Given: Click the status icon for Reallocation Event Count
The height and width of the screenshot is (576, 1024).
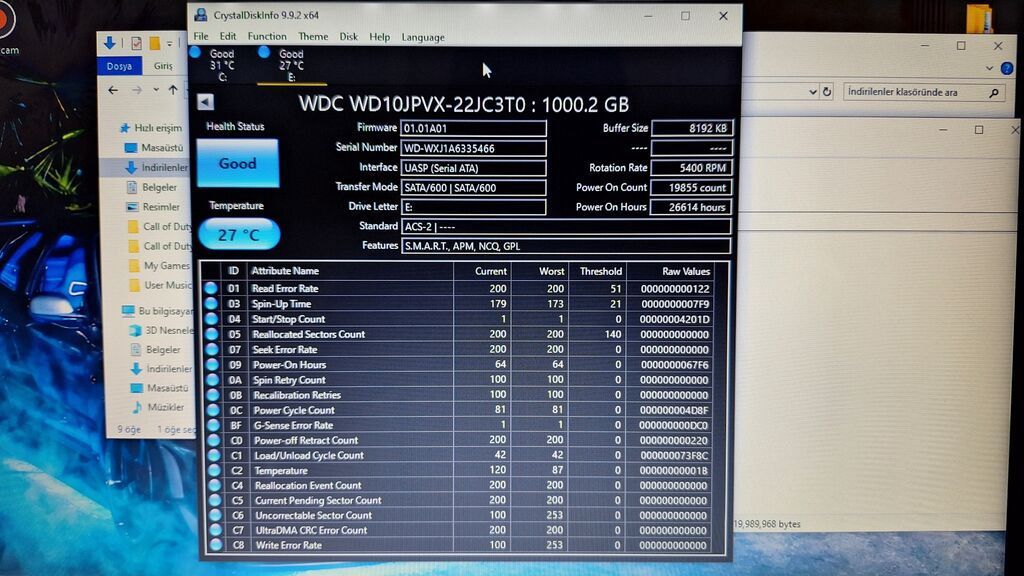Looking at the screenshot, I should pyautogui.click(x=215, y=485).
